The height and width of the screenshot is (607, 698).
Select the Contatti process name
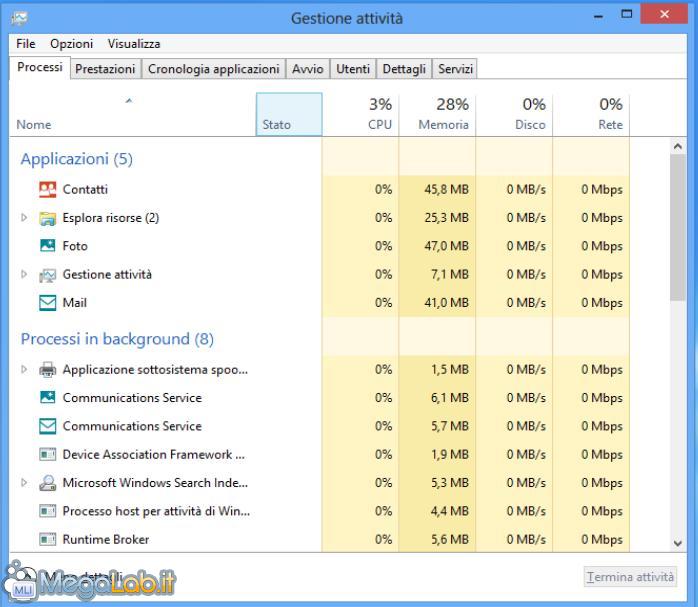[85, 190]
